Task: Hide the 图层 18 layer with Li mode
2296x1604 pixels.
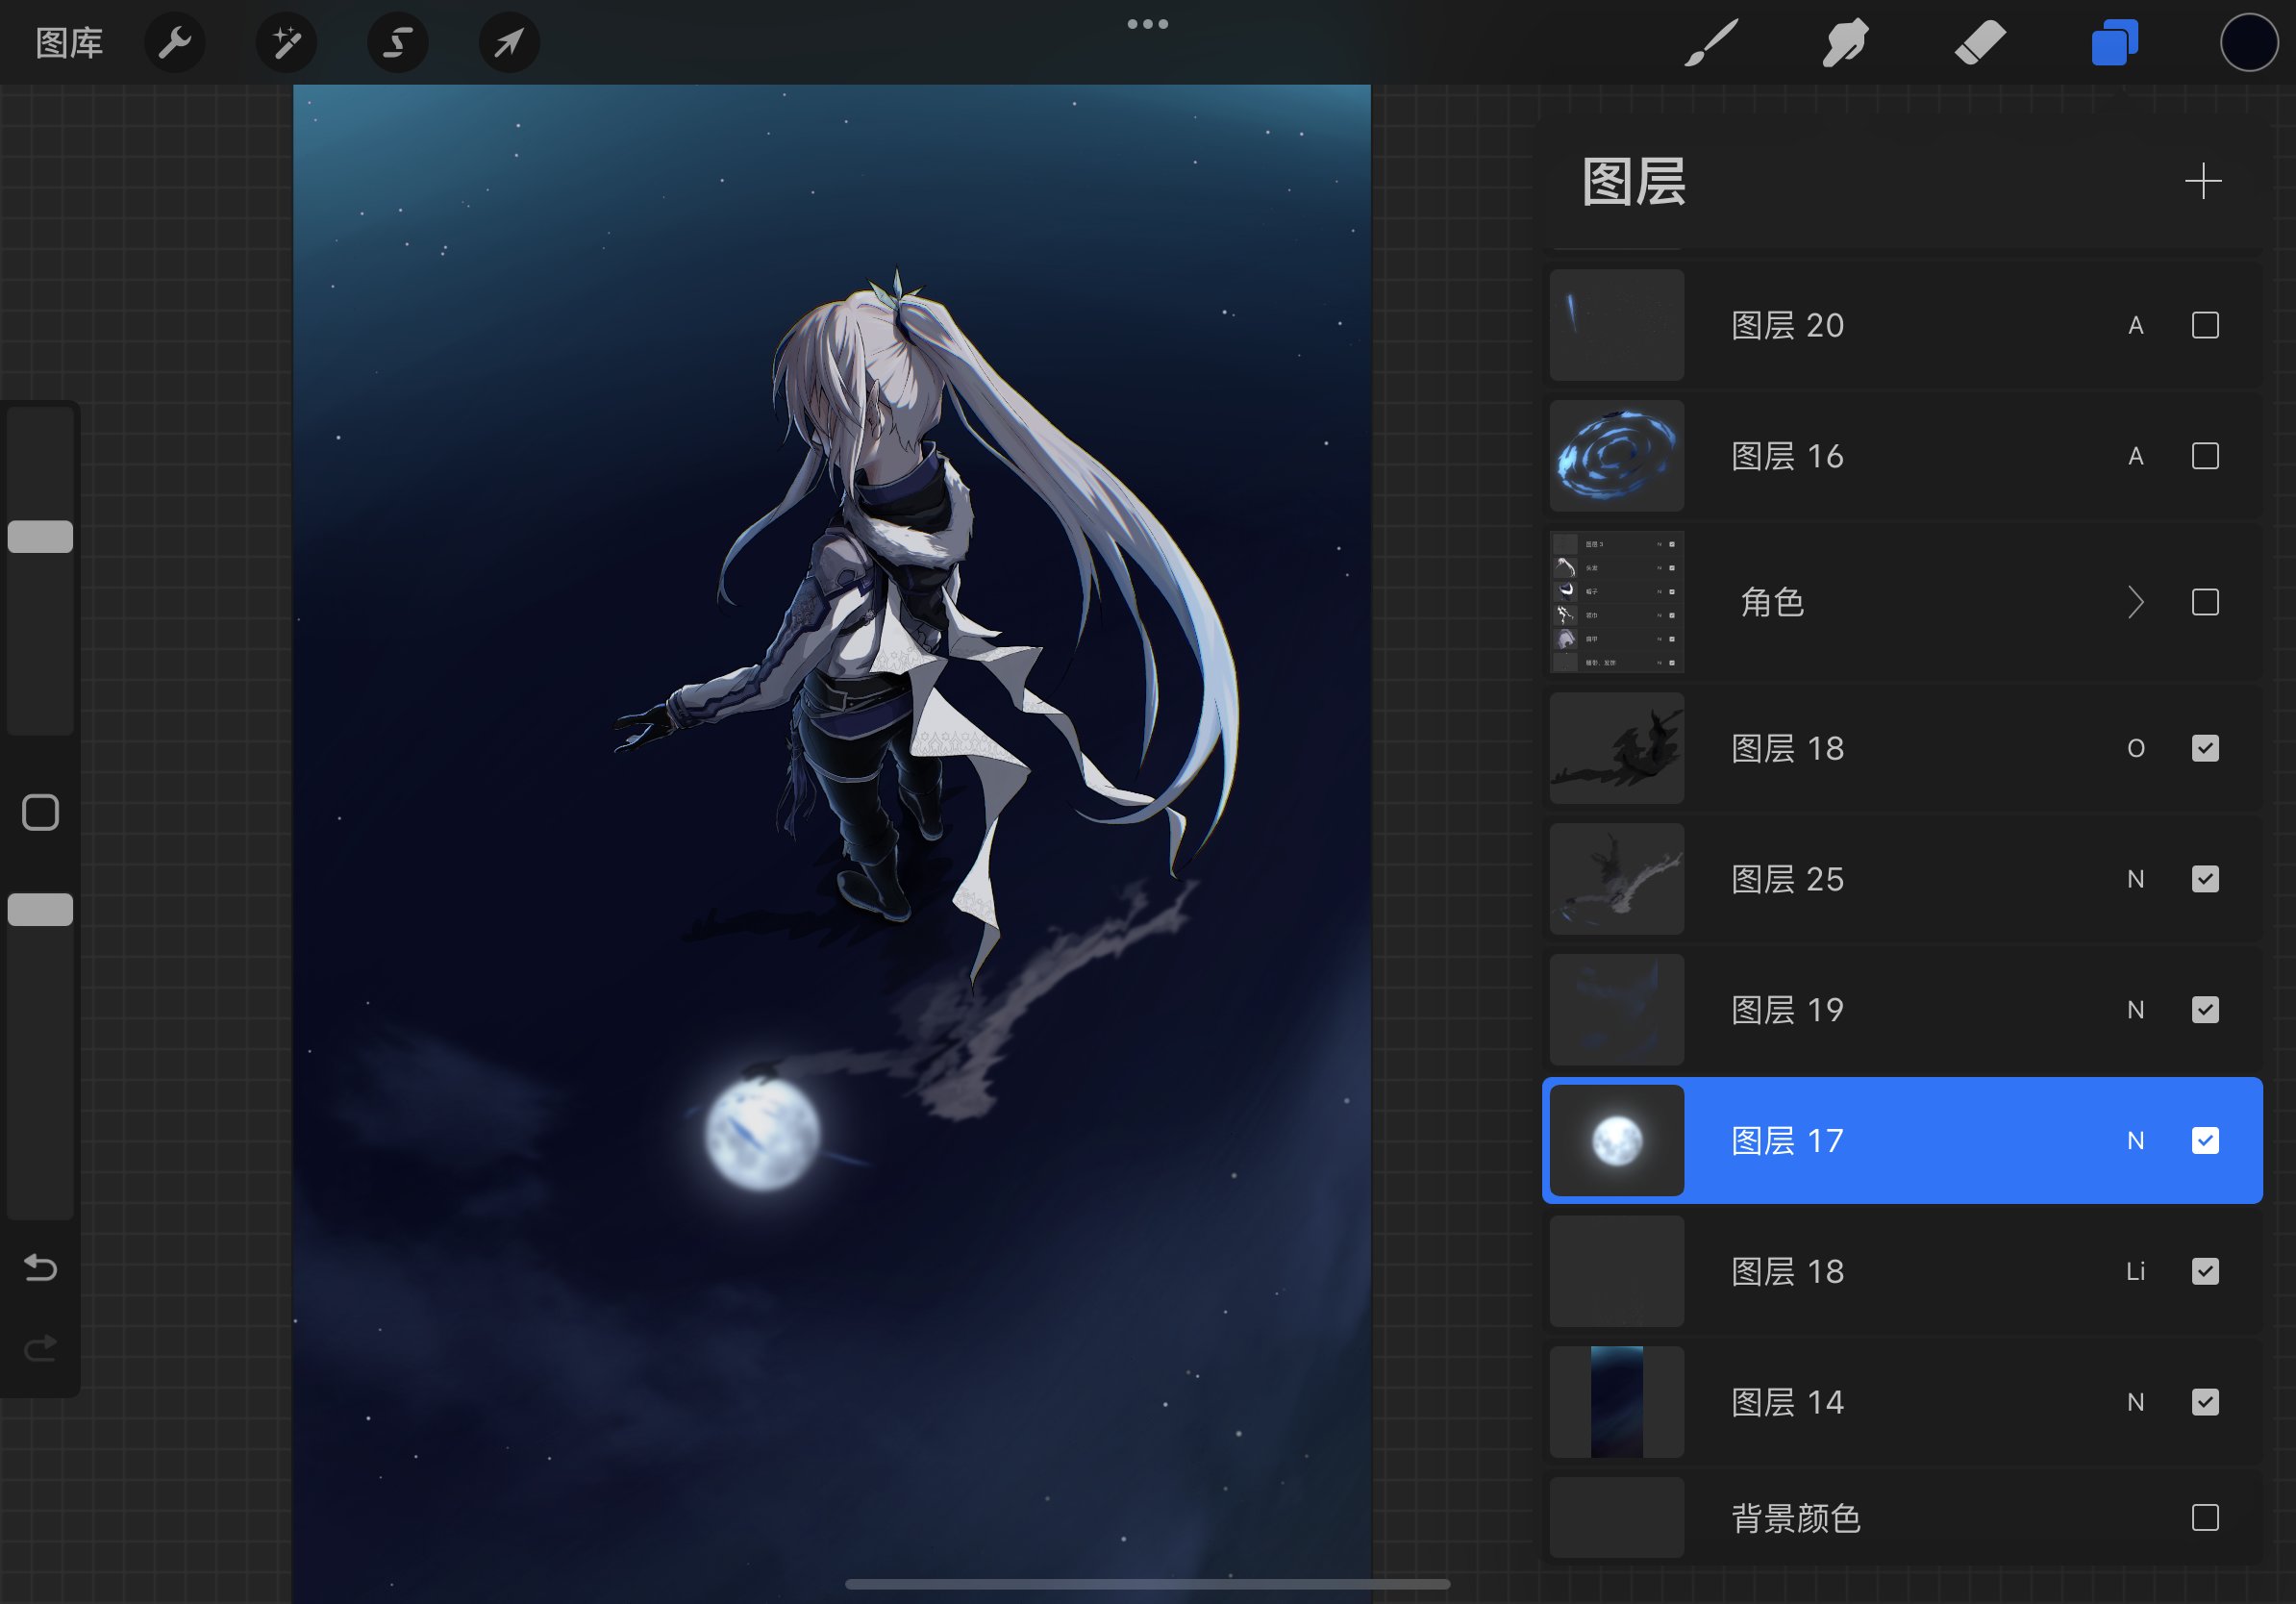Action: [2205, 1271]
